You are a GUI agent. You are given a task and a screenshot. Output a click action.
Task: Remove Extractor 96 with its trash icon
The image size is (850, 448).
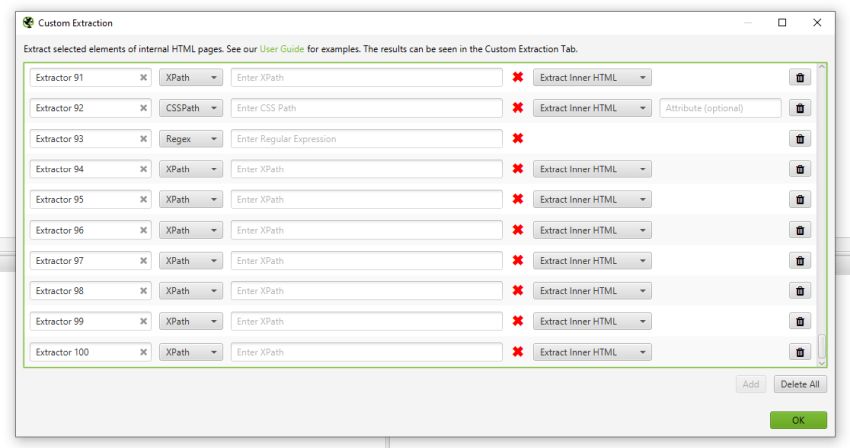click(x=800, y=230)
